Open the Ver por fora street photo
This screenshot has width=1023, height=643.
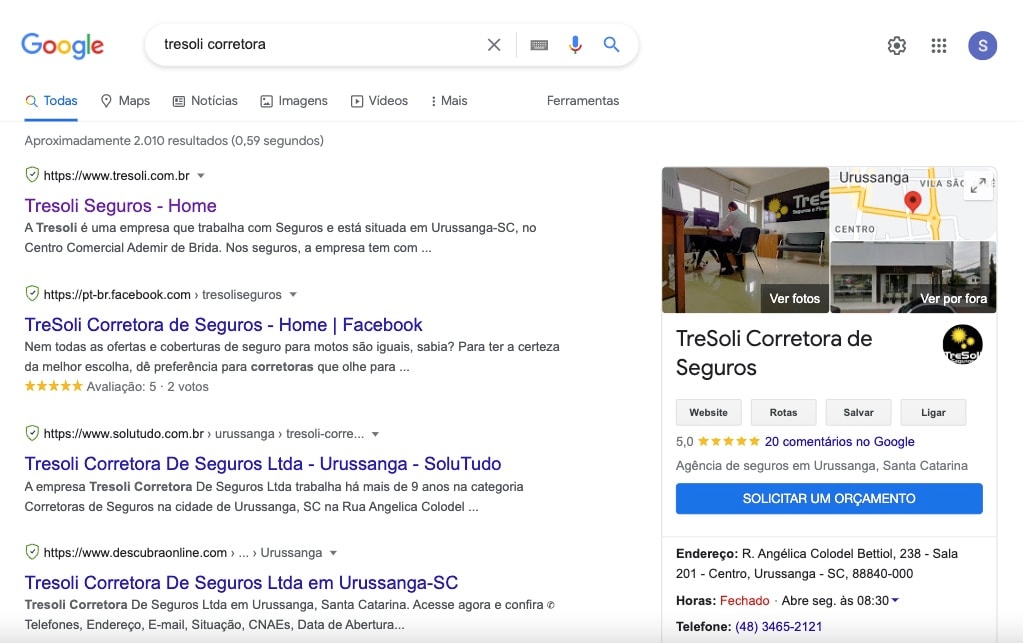coord(913,277)
